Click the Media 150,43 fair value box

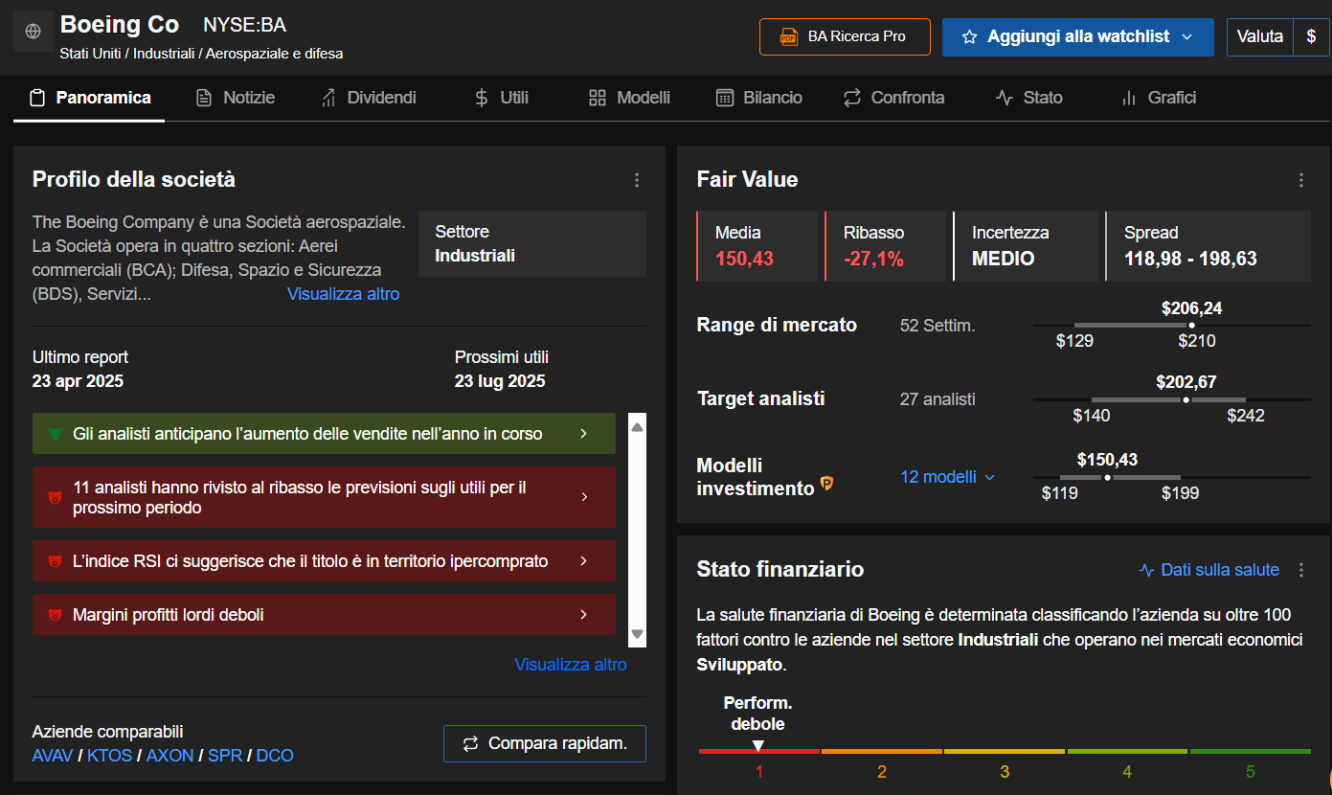757,246
